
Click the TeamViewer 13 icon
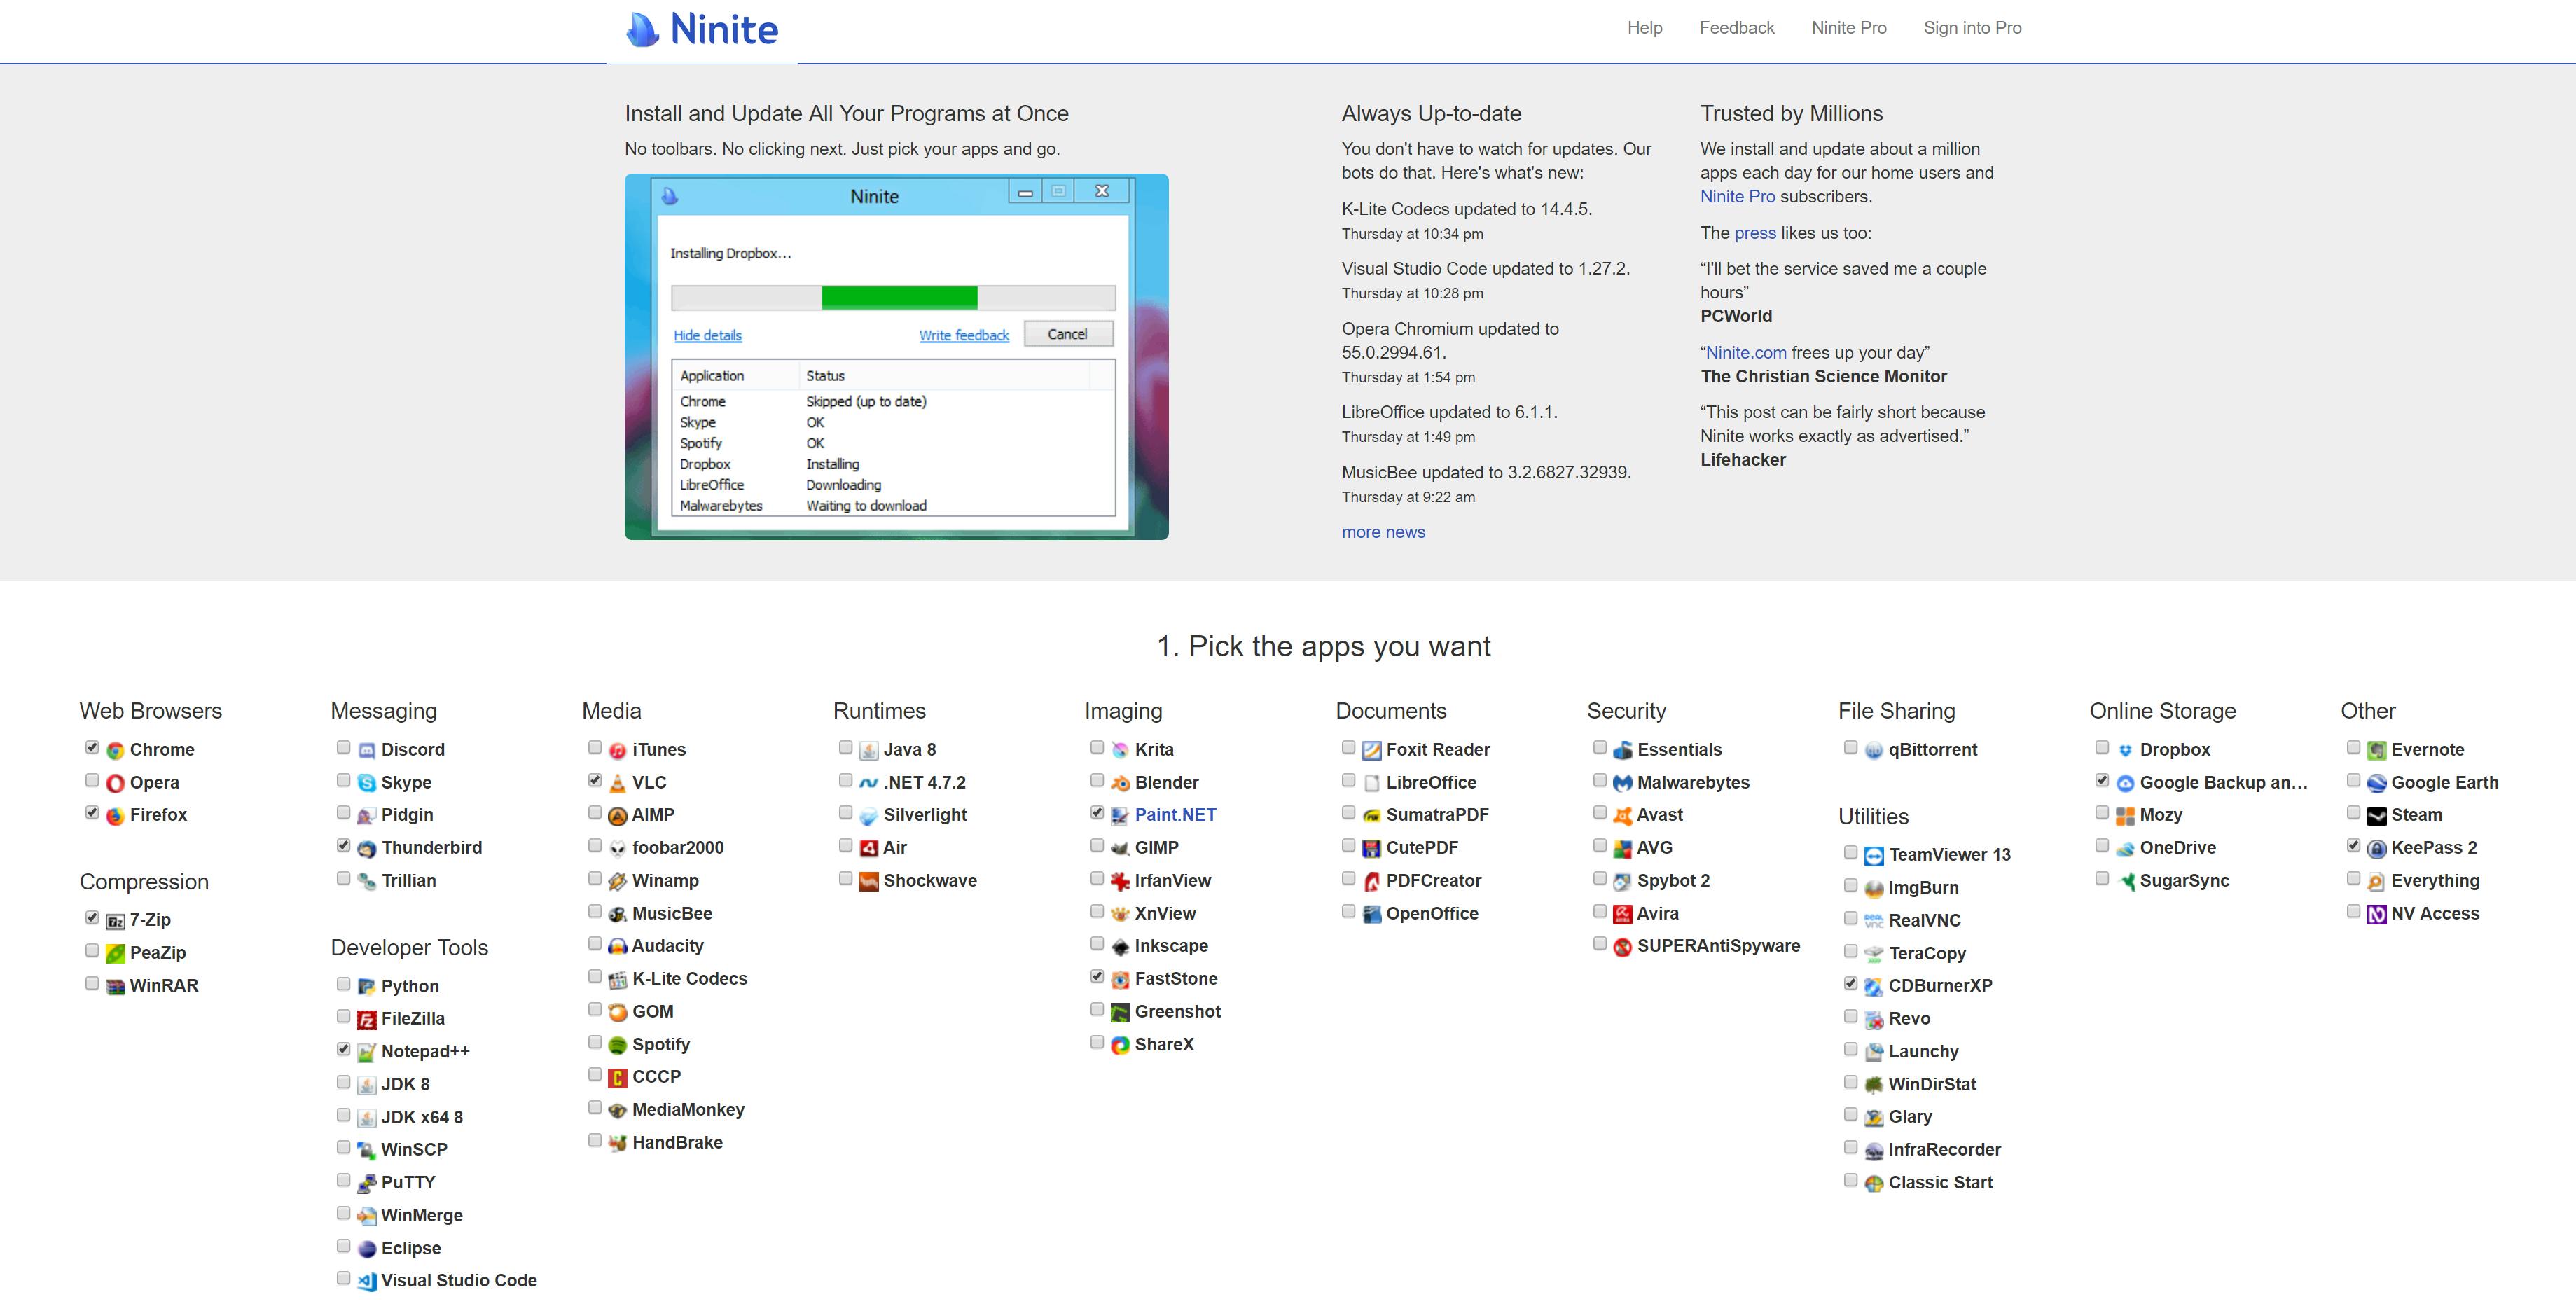[x=1873, y=856]
